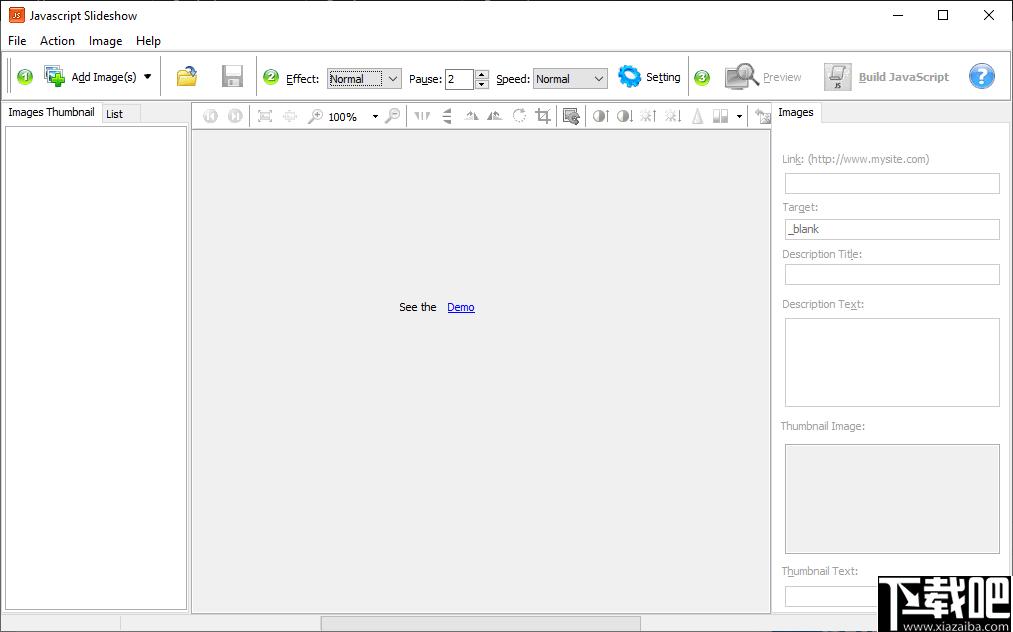Click the sharpen cone icon
Screen dimensions: 1013x632
[x=697, y=116]
